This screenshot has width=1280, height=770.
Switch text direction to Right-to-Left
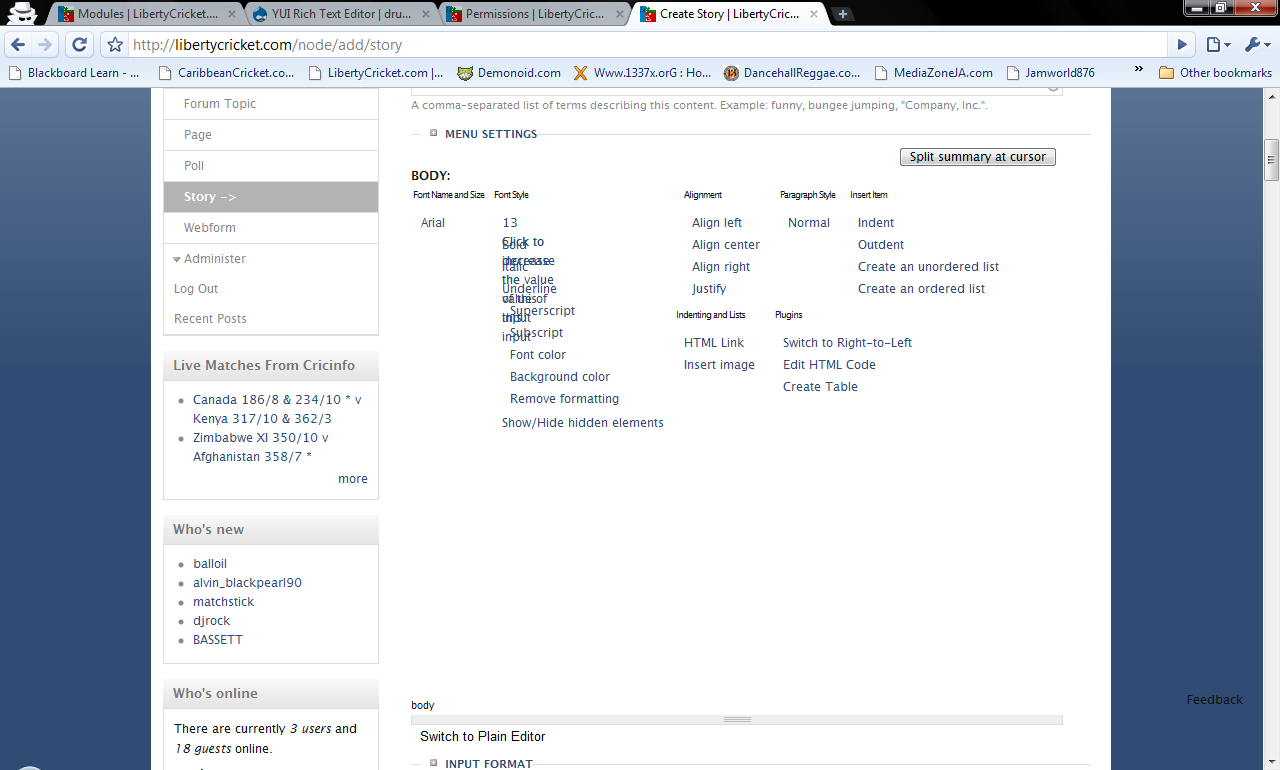pyautogui.click(x=847, y=342)
